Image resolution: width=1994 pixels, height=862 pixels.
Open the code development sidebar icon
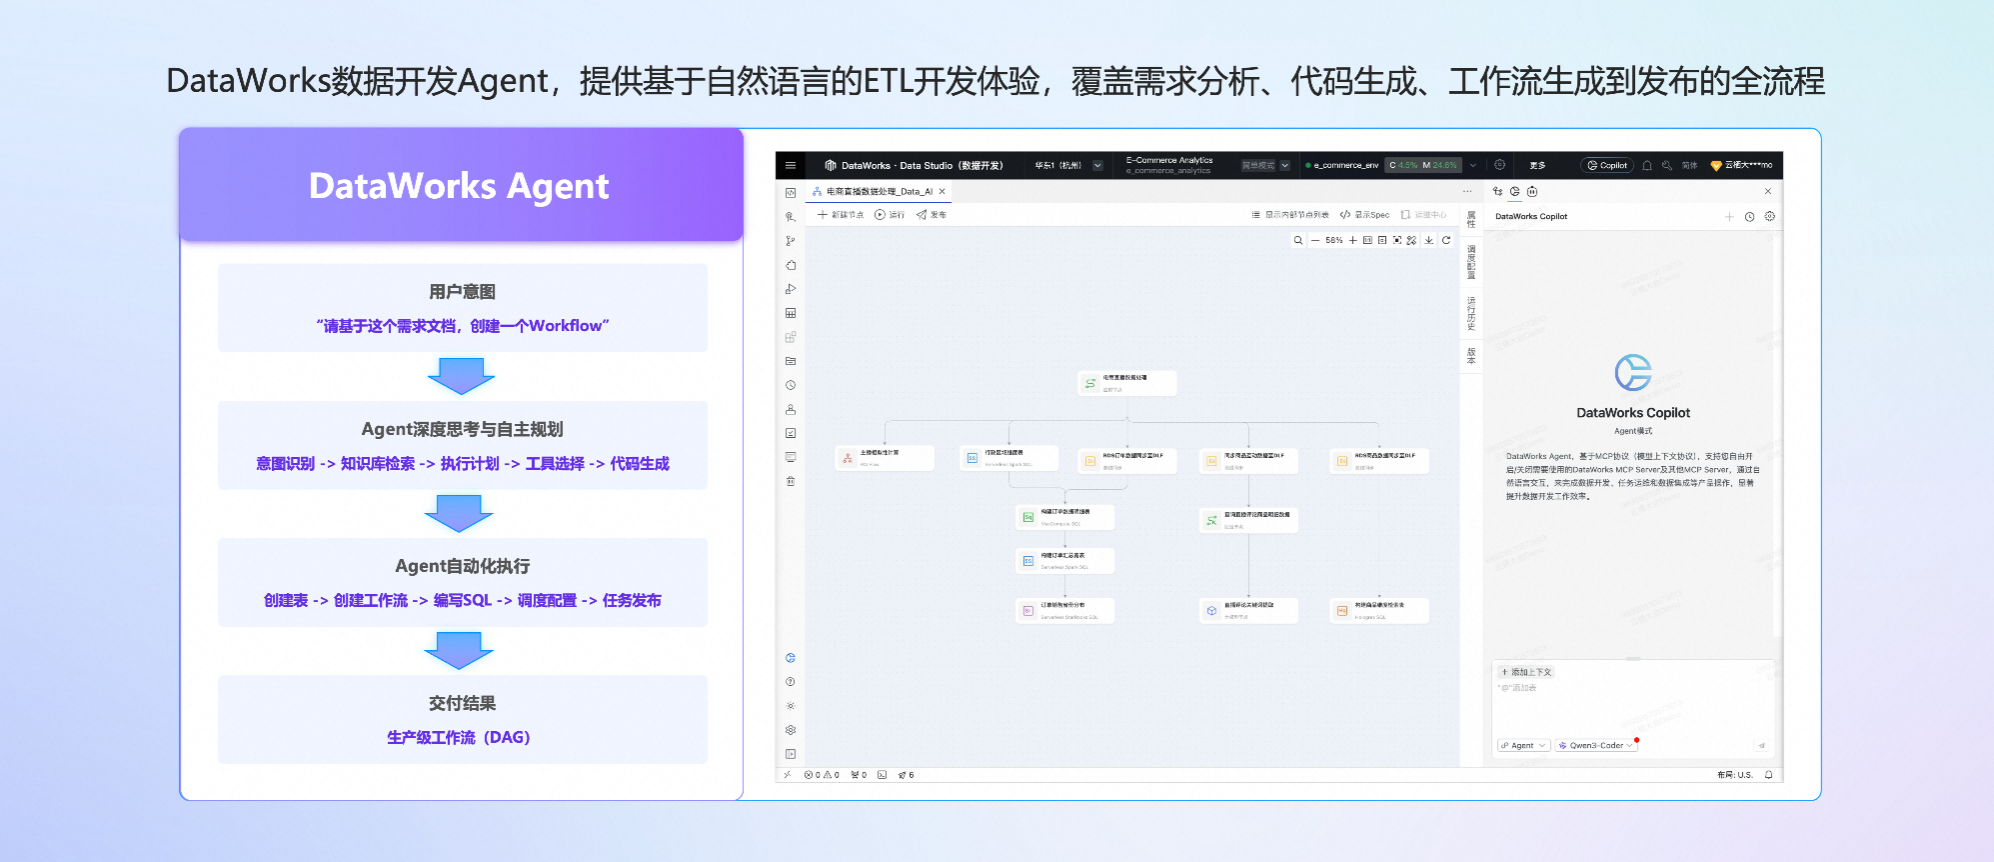[x=790, y=192]
